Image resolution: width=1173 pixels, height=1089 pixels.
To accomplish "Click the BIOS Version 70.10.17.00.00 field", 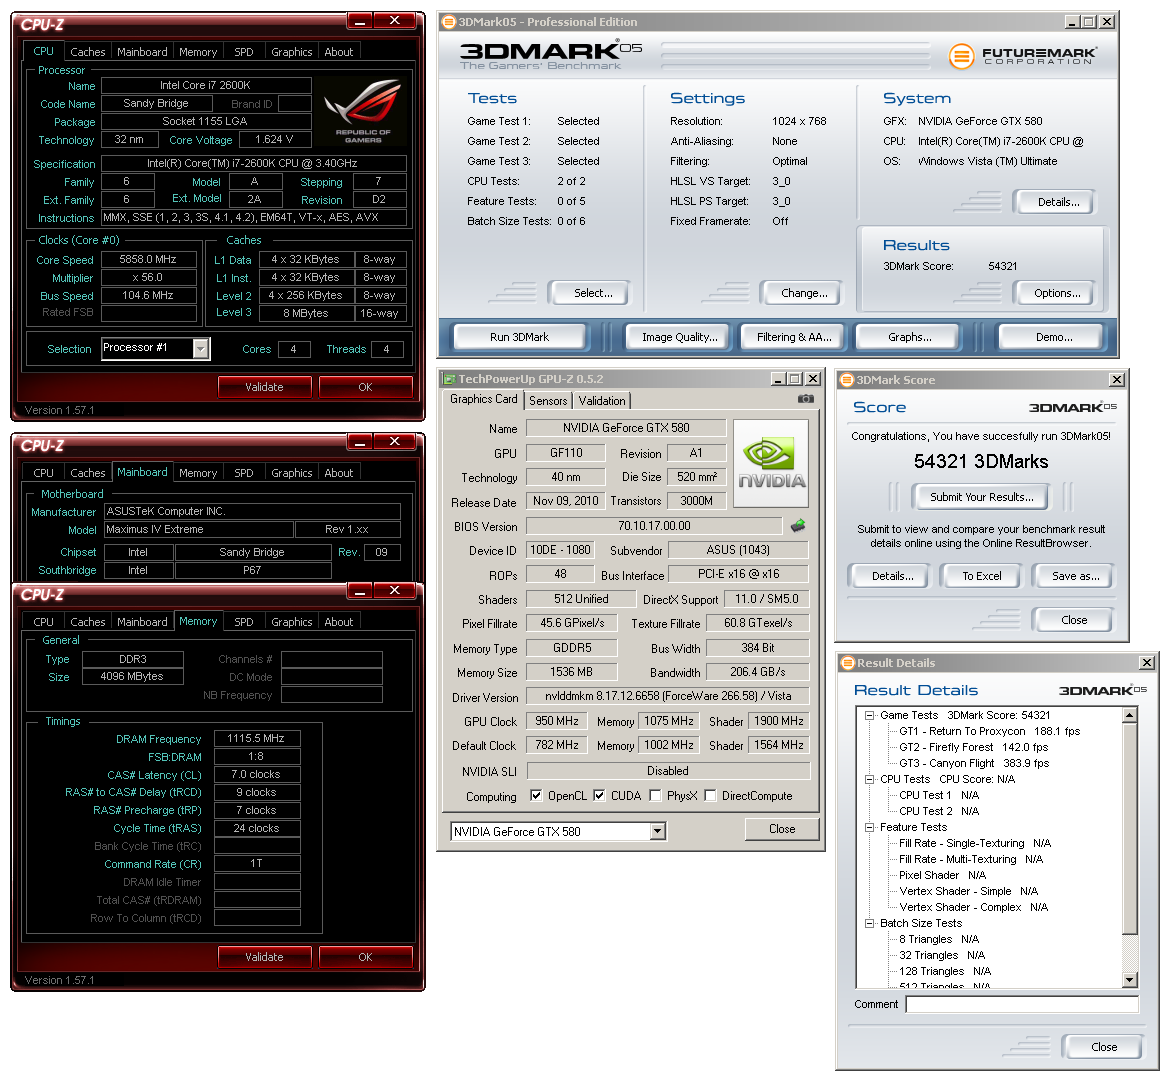I will click(x=655, y=526).
